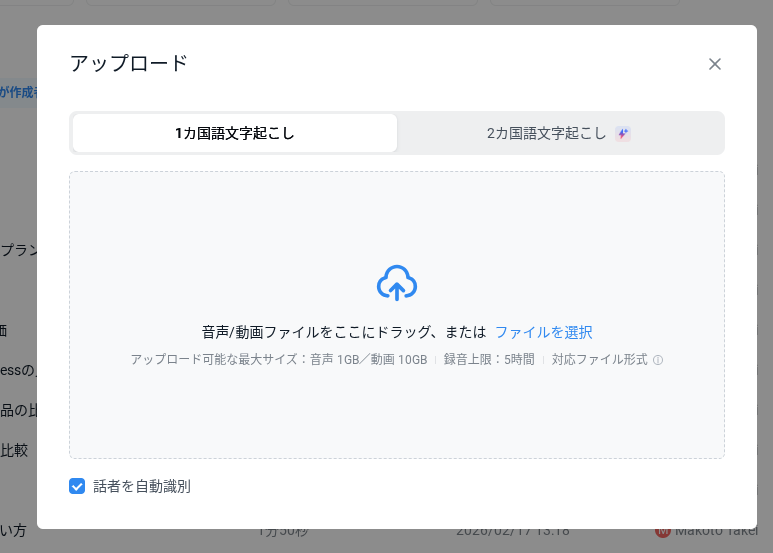
Task: Click the アップロード dialog title
Action: (129, 63)
